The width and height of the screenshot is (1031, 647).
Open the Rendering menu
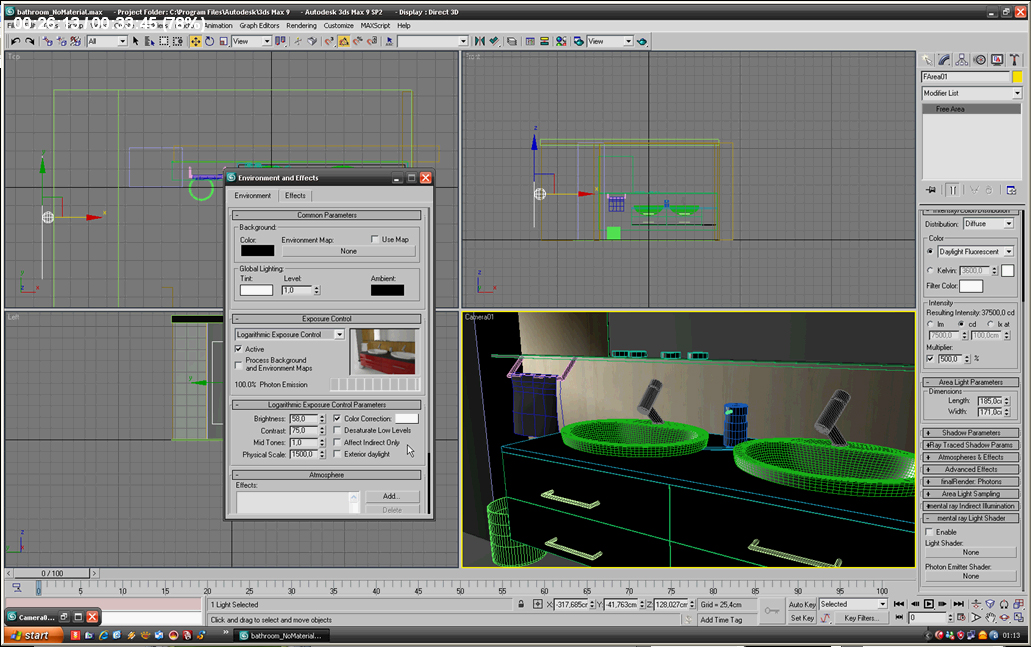[x=301, y=25]
